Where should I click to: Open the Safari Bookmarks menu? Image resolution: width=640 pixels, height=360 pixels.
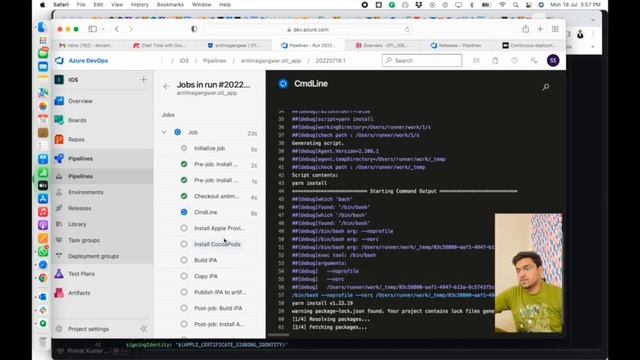tap(170, 4)
